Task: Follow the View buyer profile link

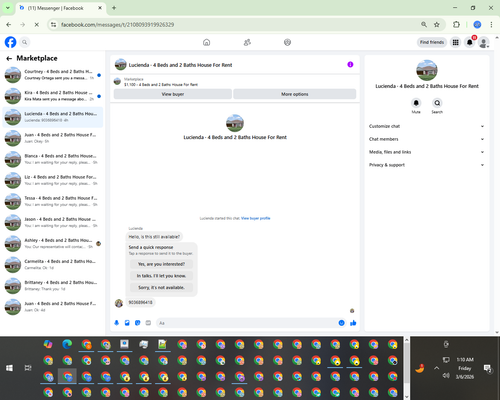Action: coord(256,218)
